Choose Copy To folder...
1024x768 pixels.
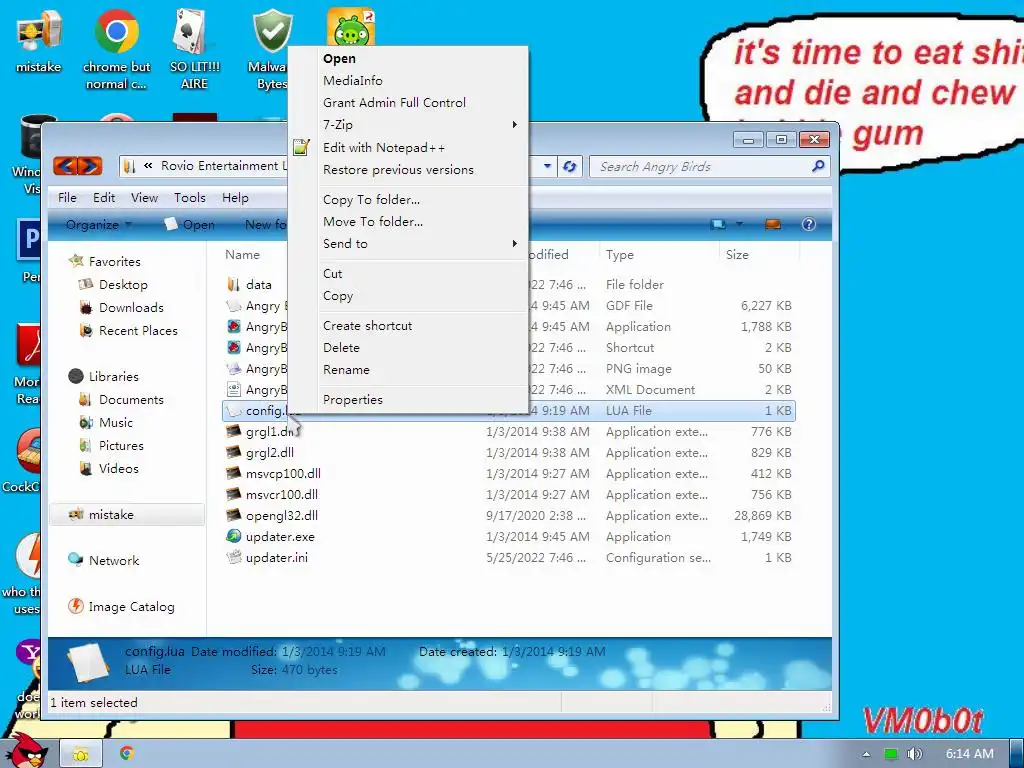408,200
